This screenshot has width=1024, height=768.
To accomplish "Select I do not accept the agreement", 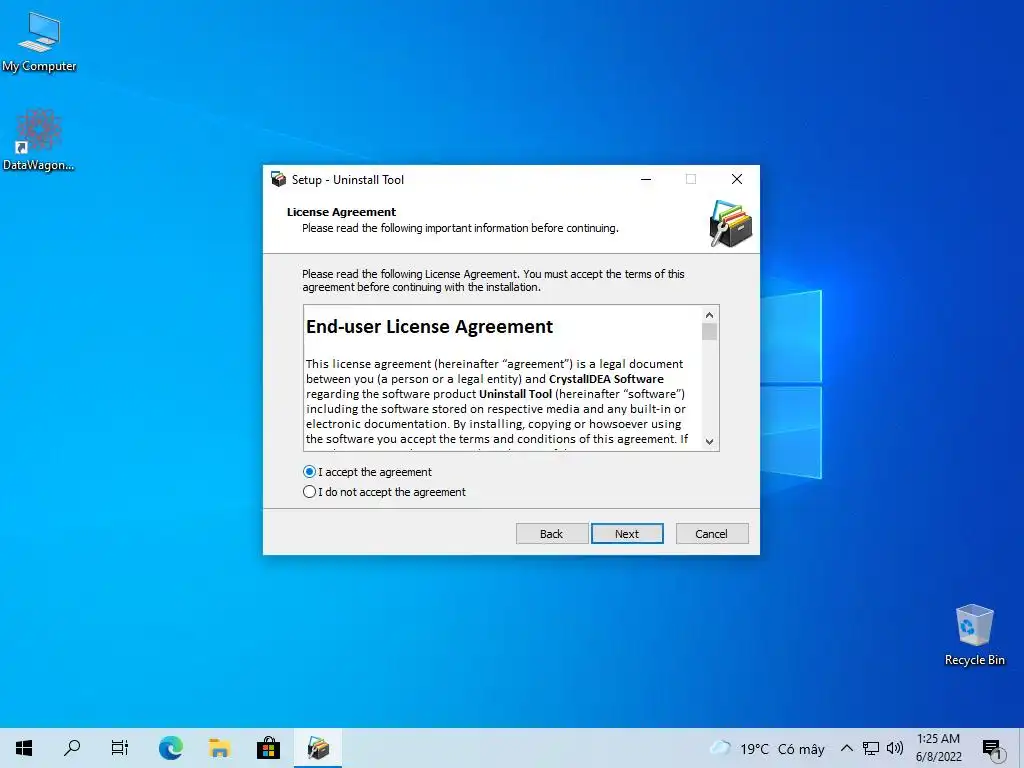I will coord(384,492).
